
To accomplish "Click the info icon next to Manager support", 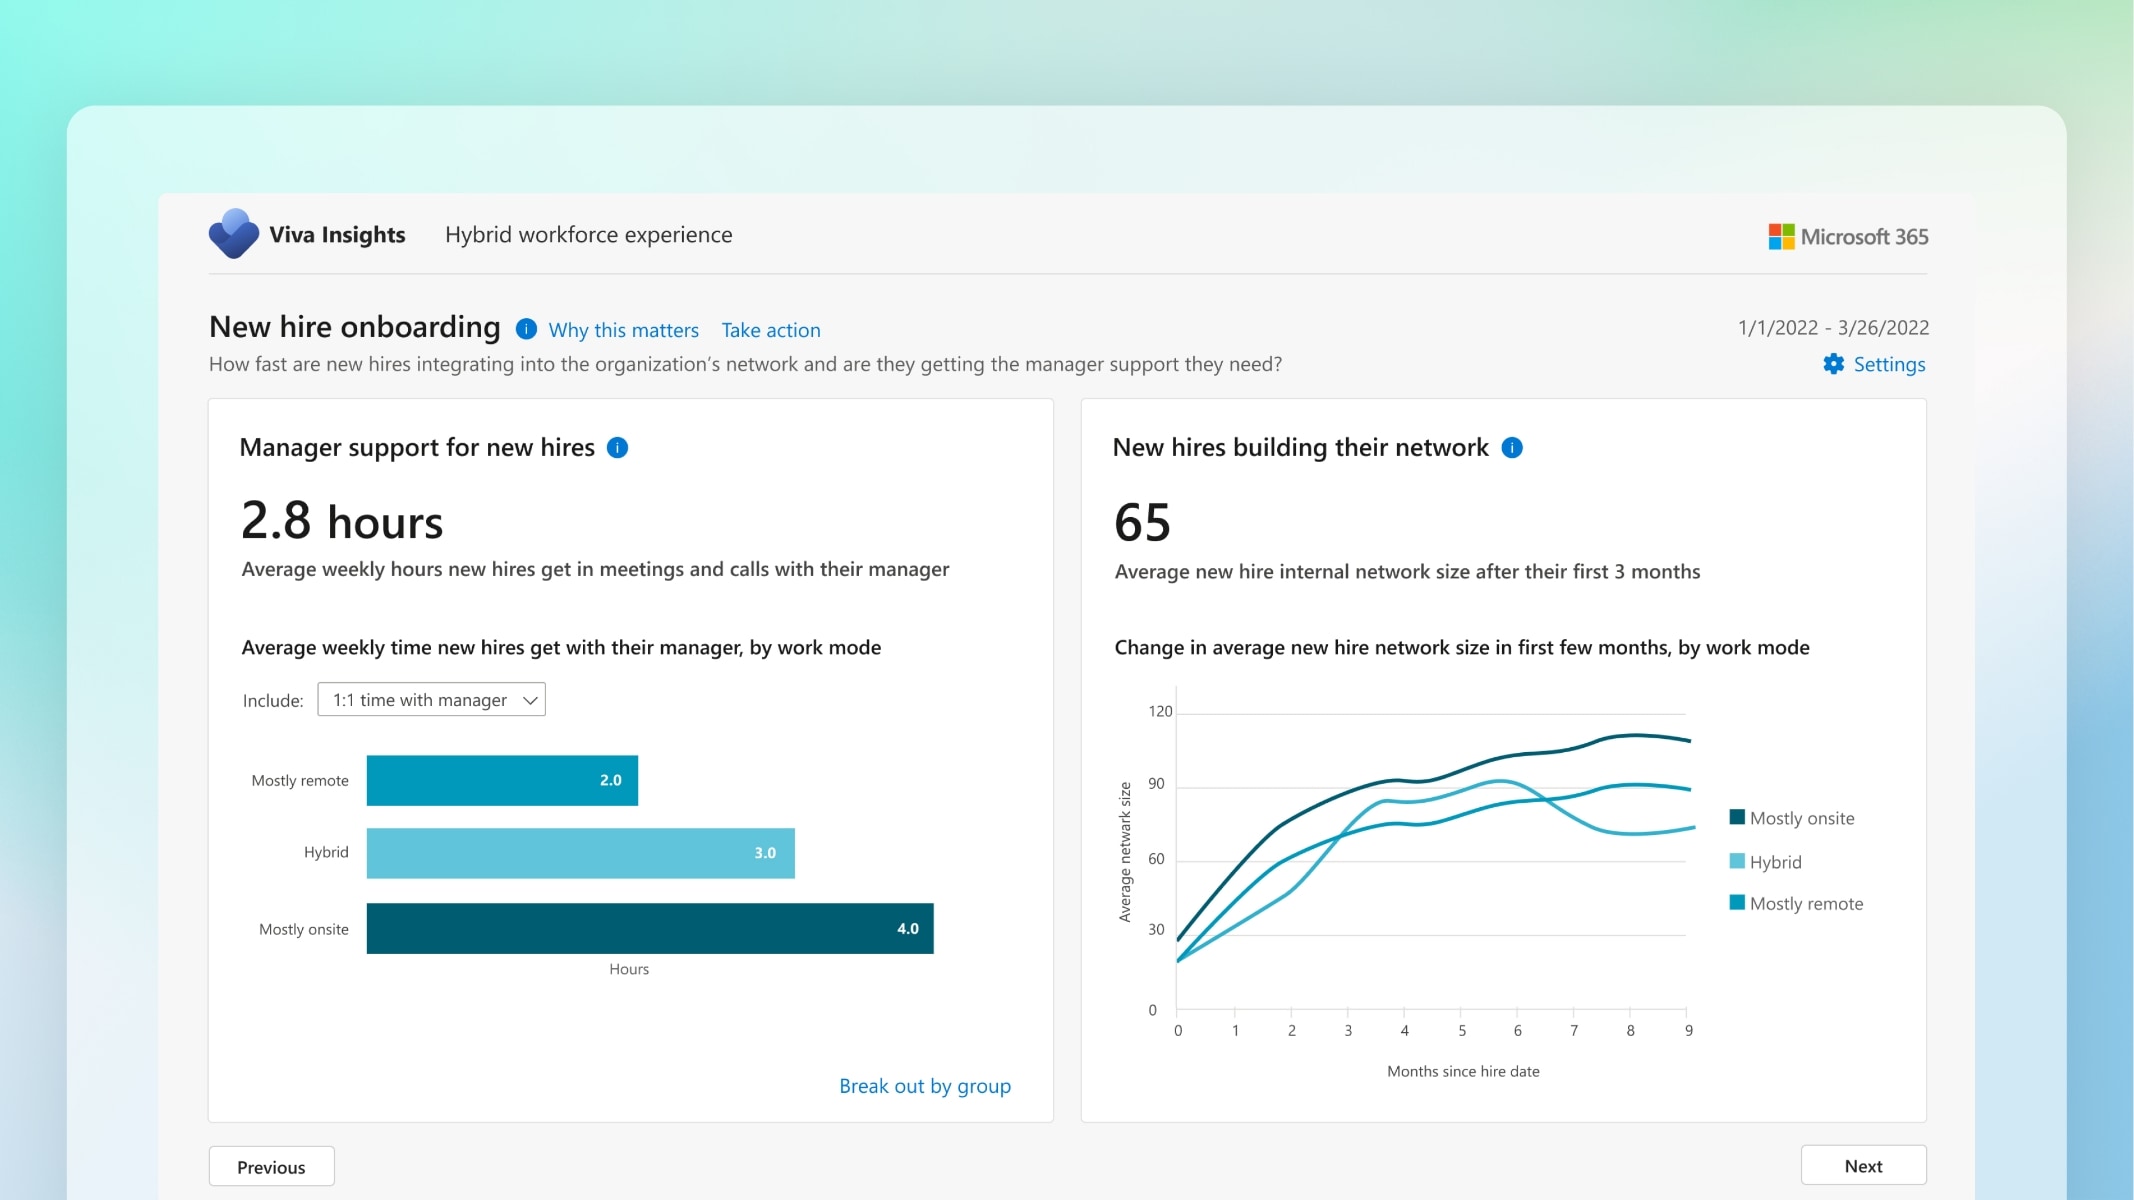I will tap(617, 445).
